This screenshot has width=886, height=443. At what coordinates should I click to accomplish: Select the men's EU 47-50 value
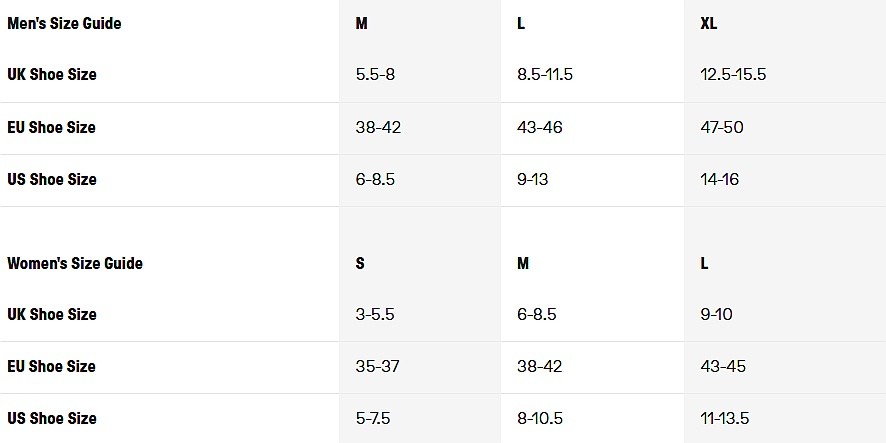click(722, 127)
